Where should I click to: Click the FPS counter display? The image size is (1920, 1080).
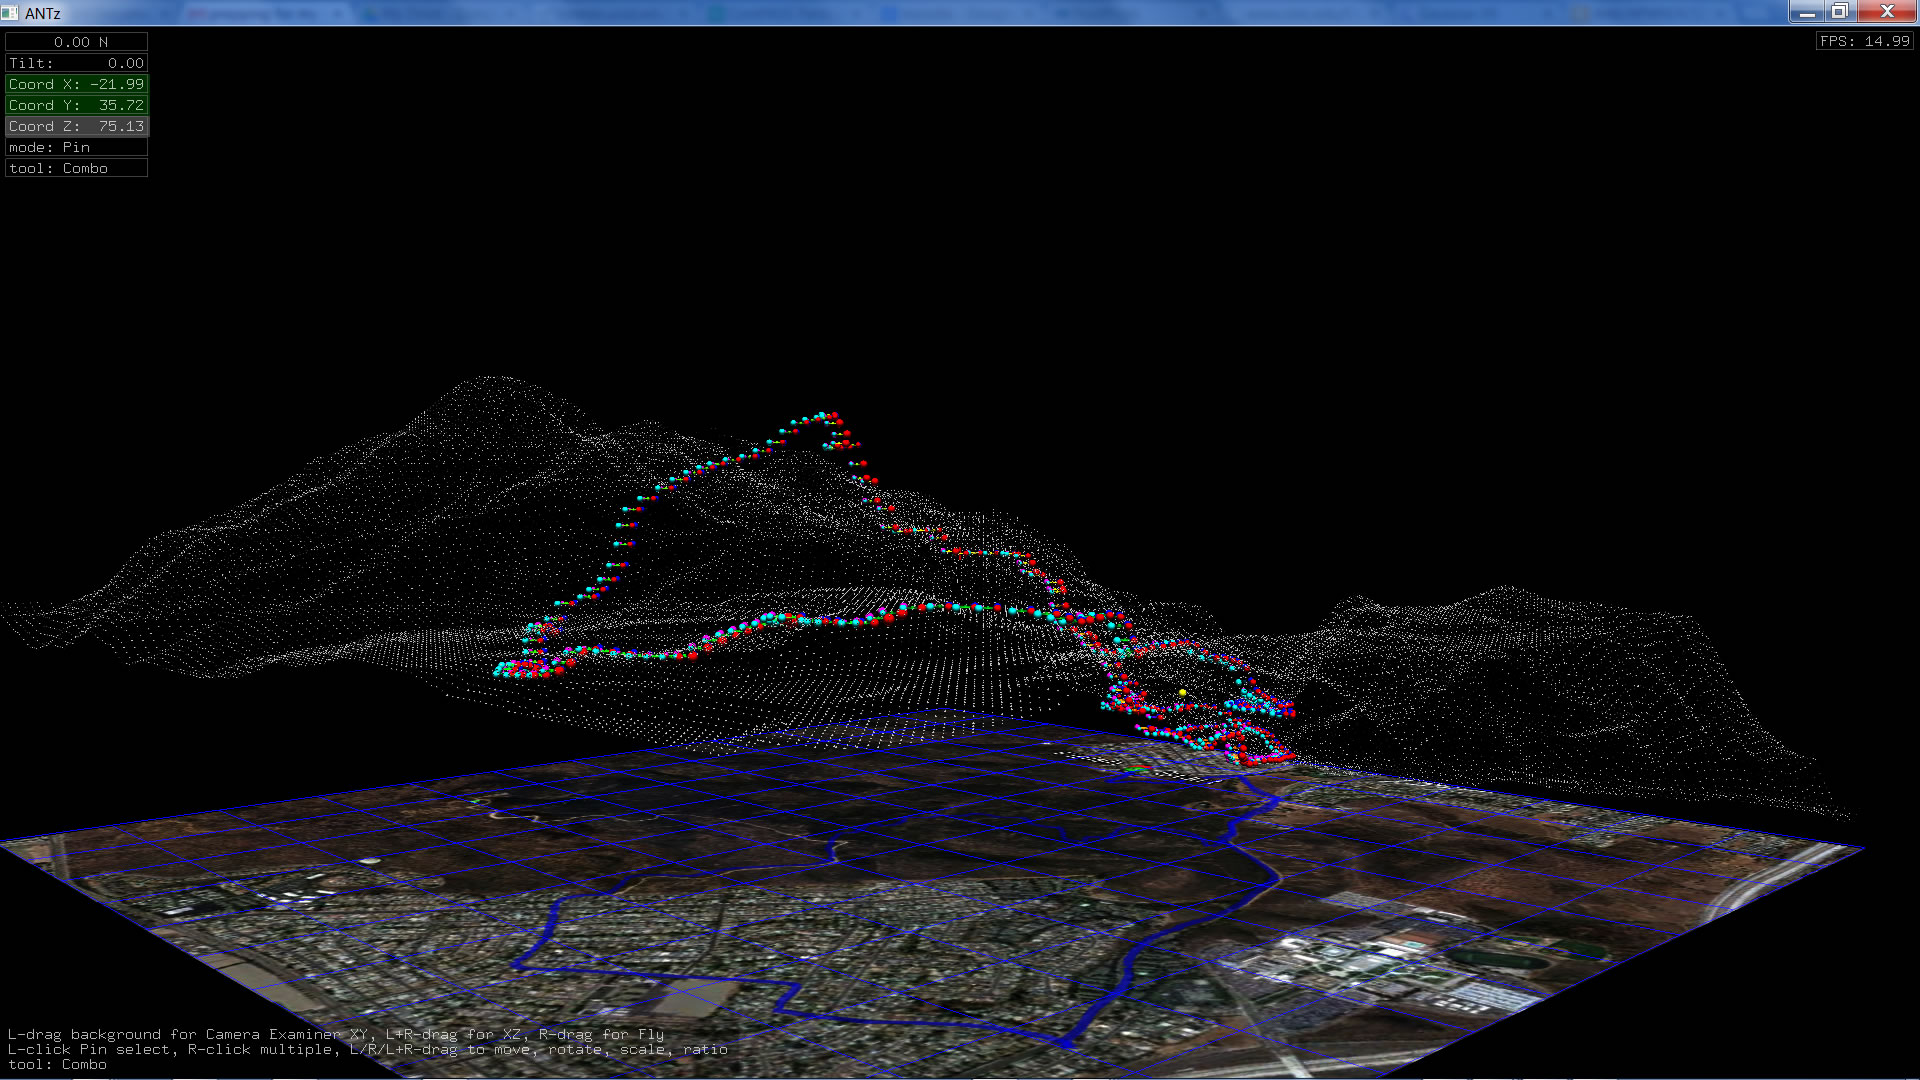[1864, 41]
